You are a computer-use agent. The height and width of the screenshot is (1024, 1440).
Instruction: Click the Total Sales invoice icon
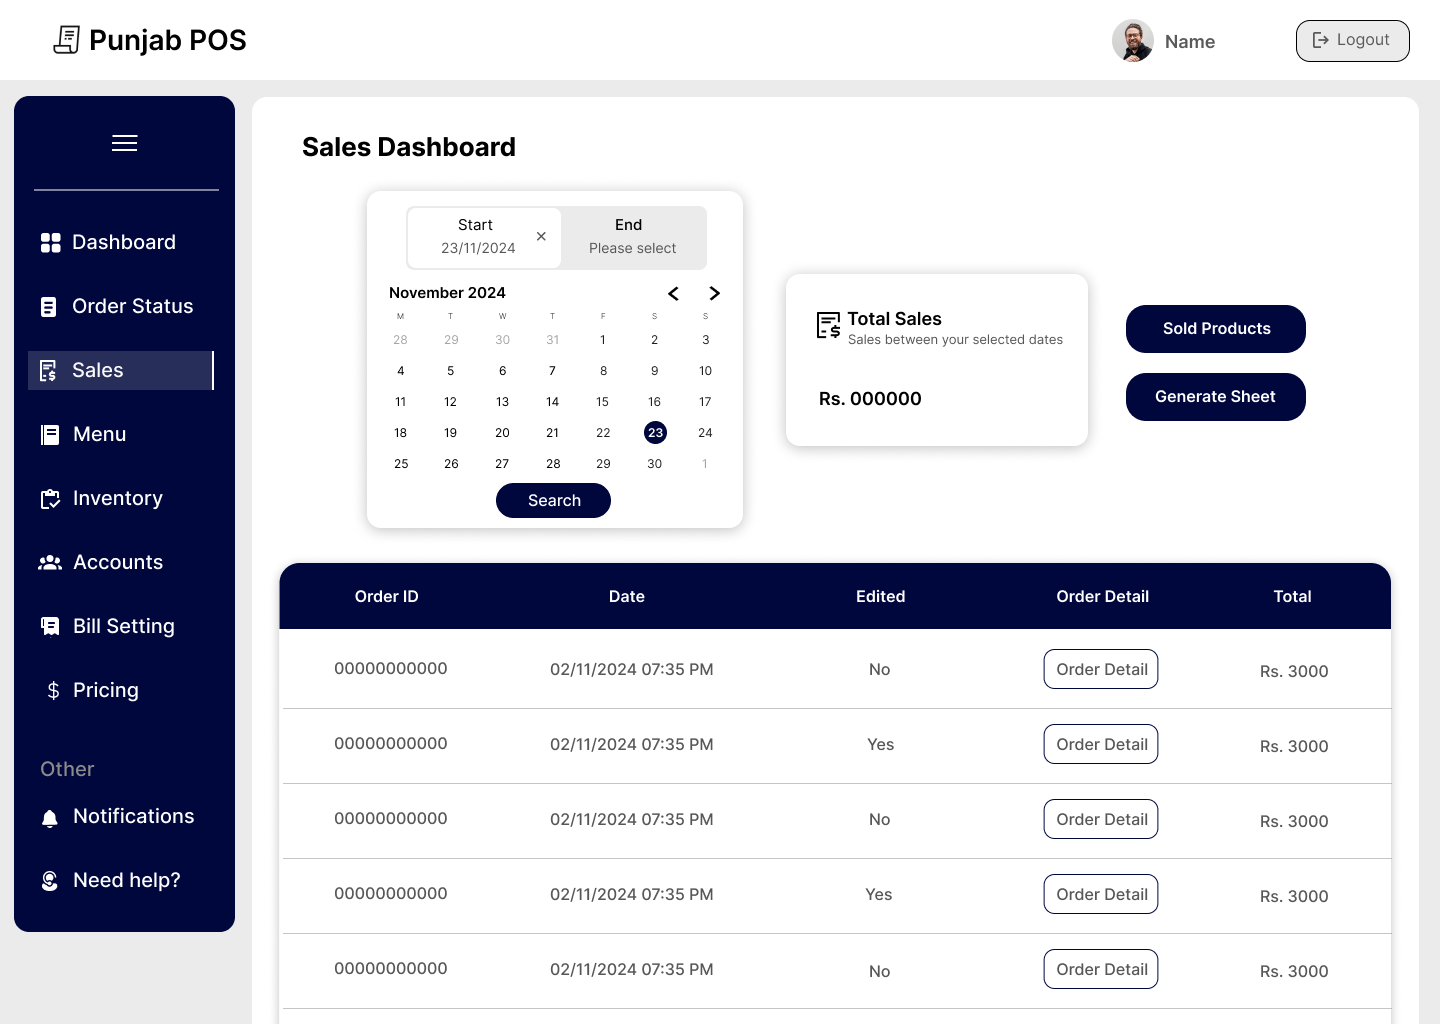point(829,325)
